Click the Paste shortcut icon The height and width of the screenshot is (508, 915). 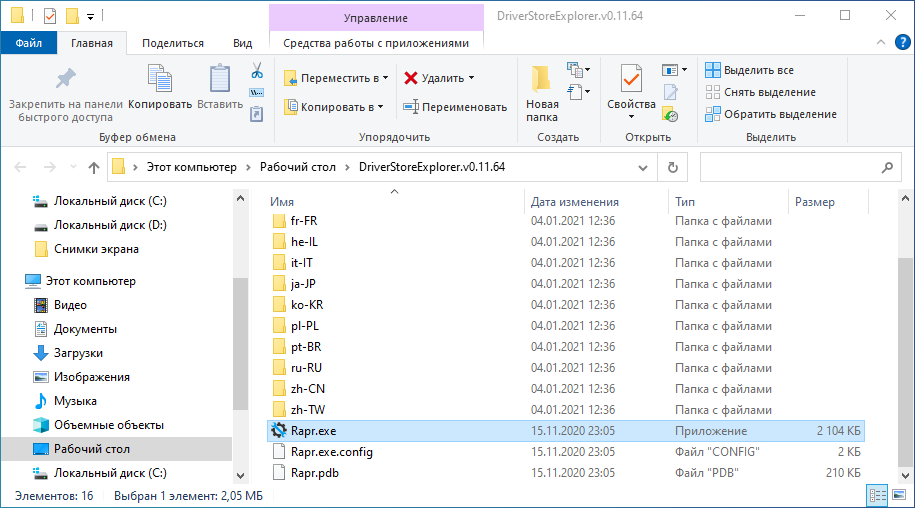coord(257,114)
